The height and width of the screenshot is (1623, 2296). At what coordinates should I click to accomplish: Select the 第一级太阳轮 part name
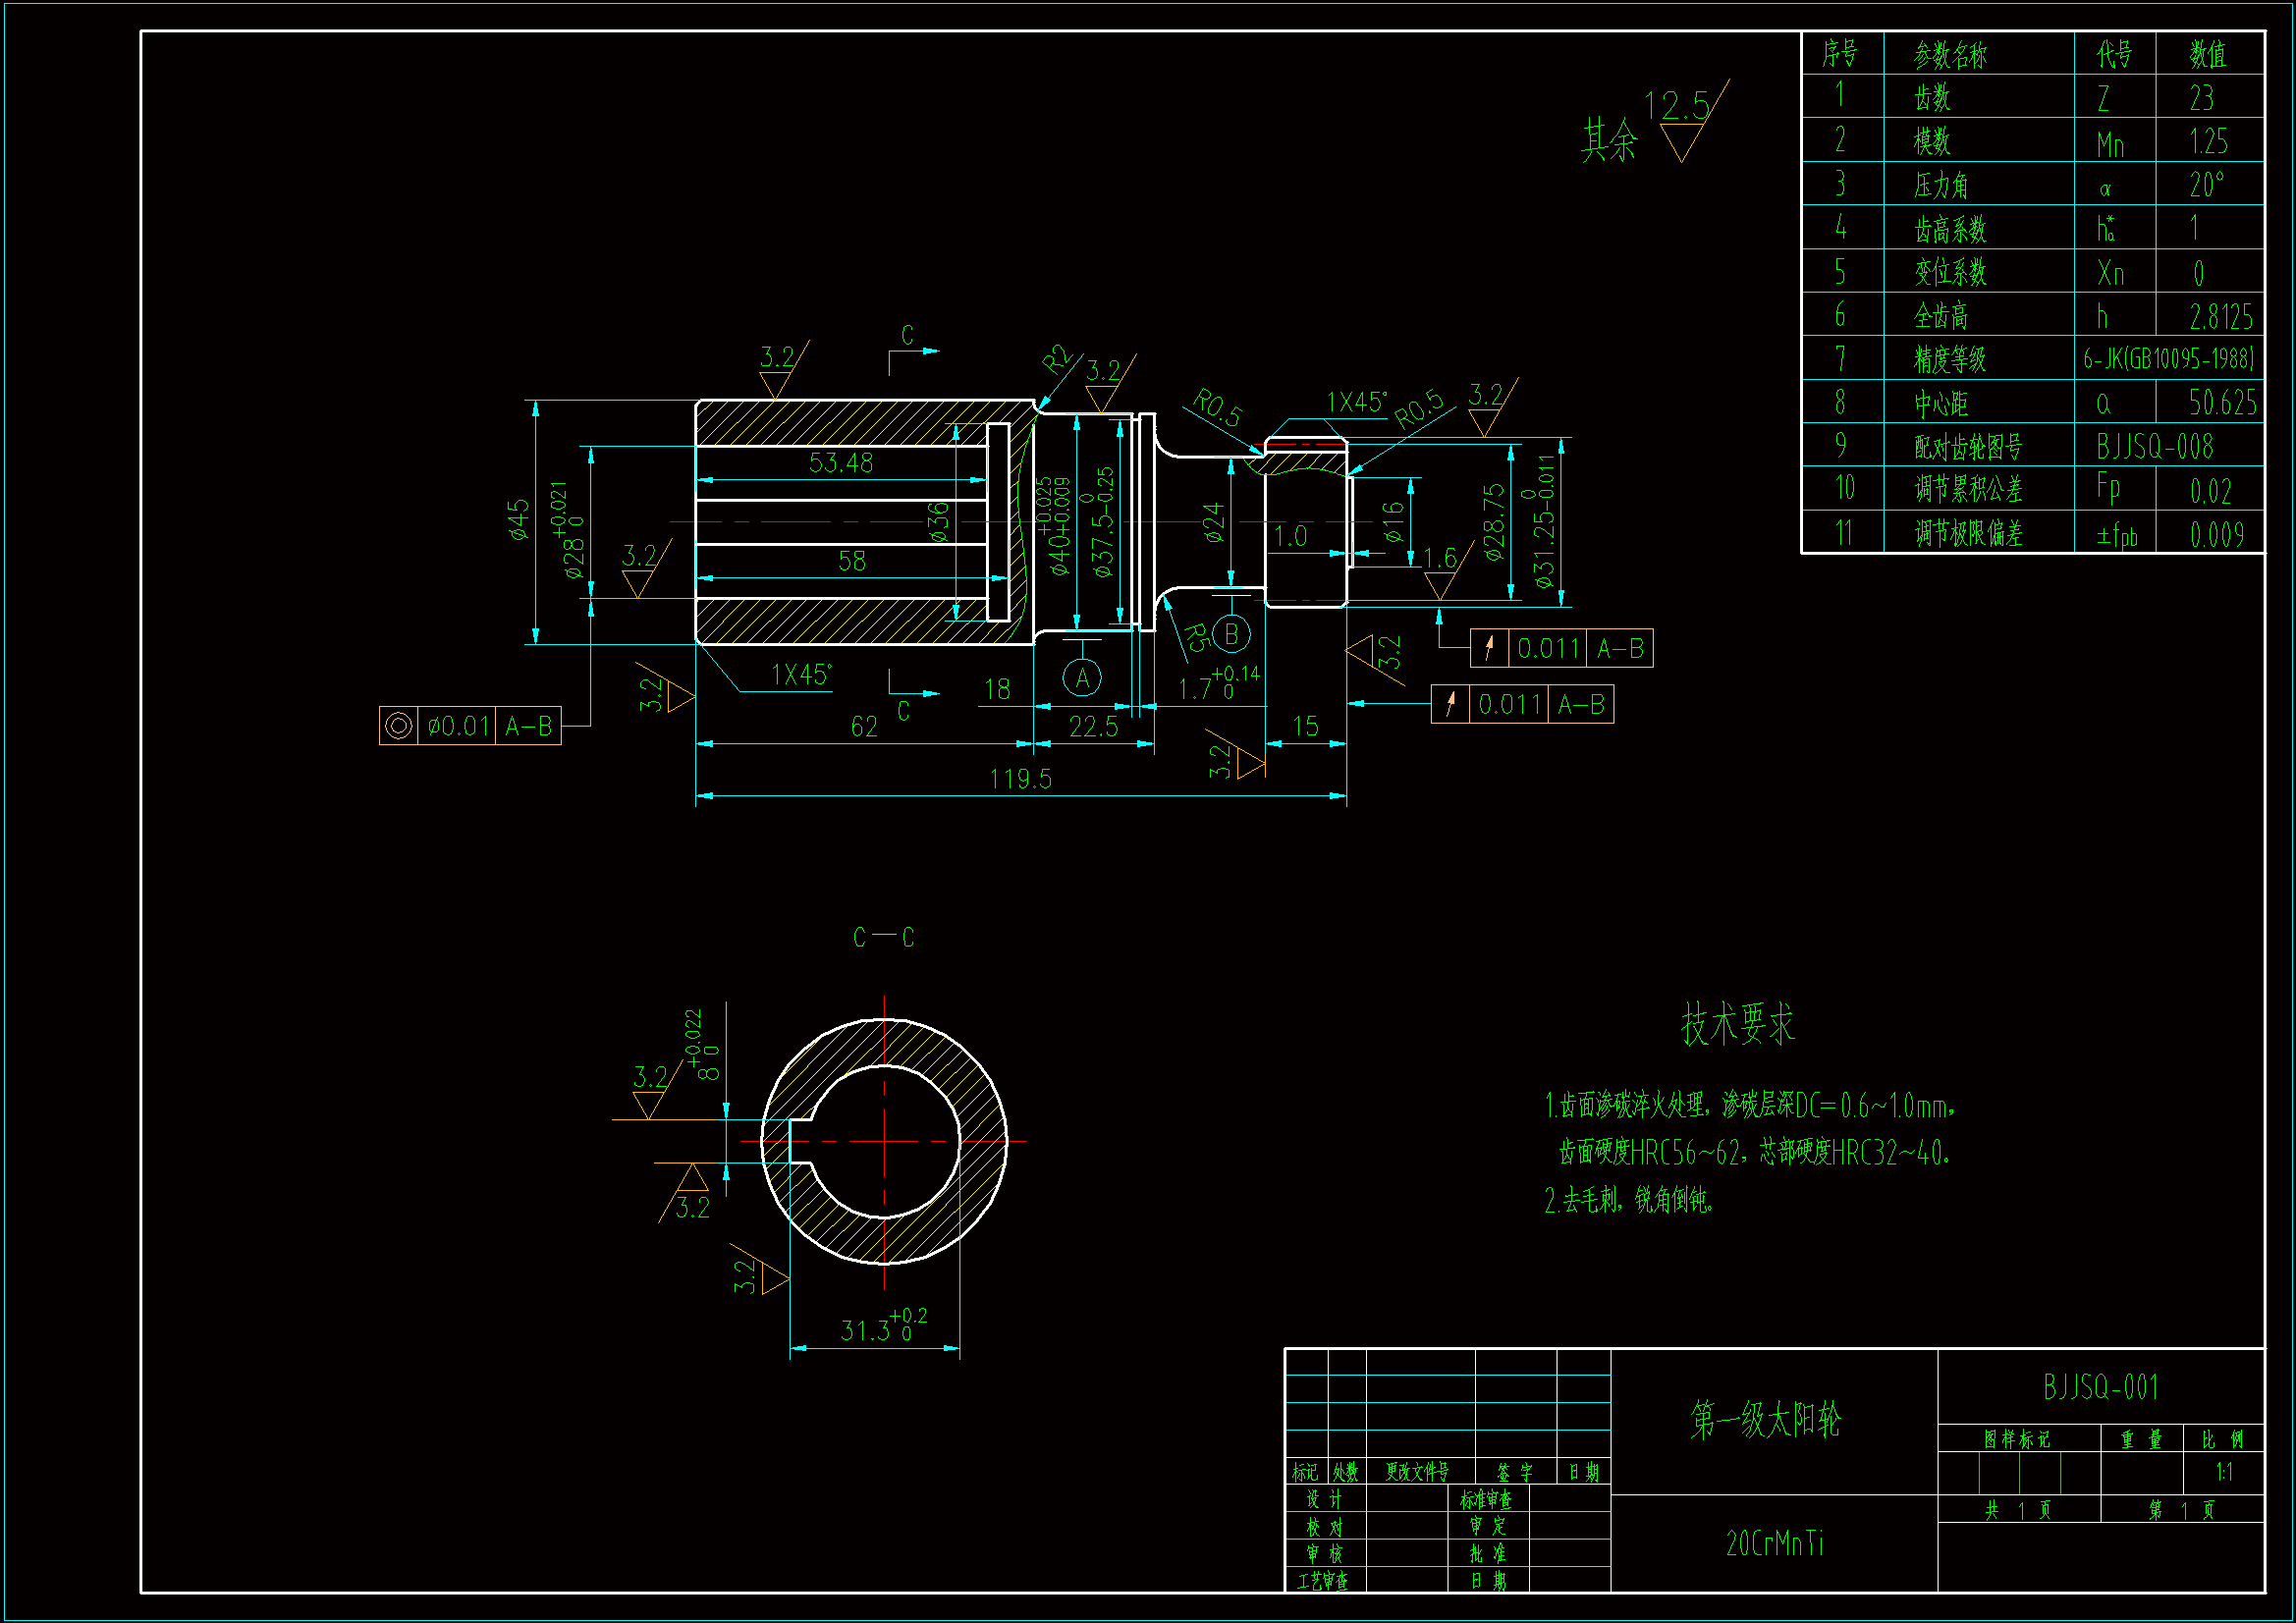1765,1419
